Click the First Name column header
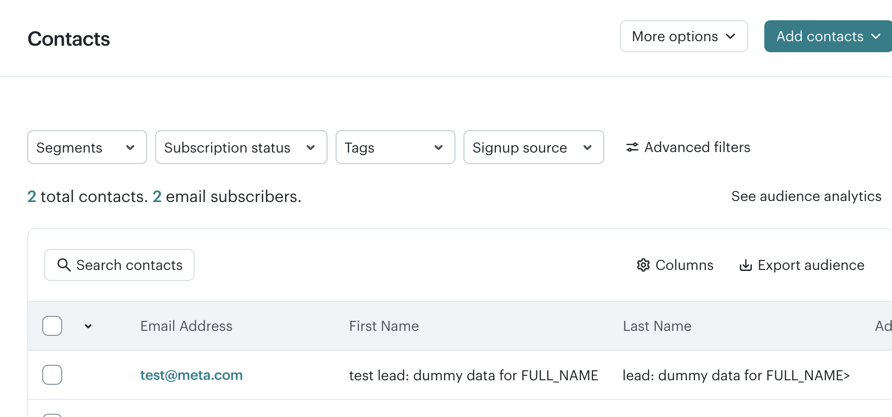 (384, 326)
